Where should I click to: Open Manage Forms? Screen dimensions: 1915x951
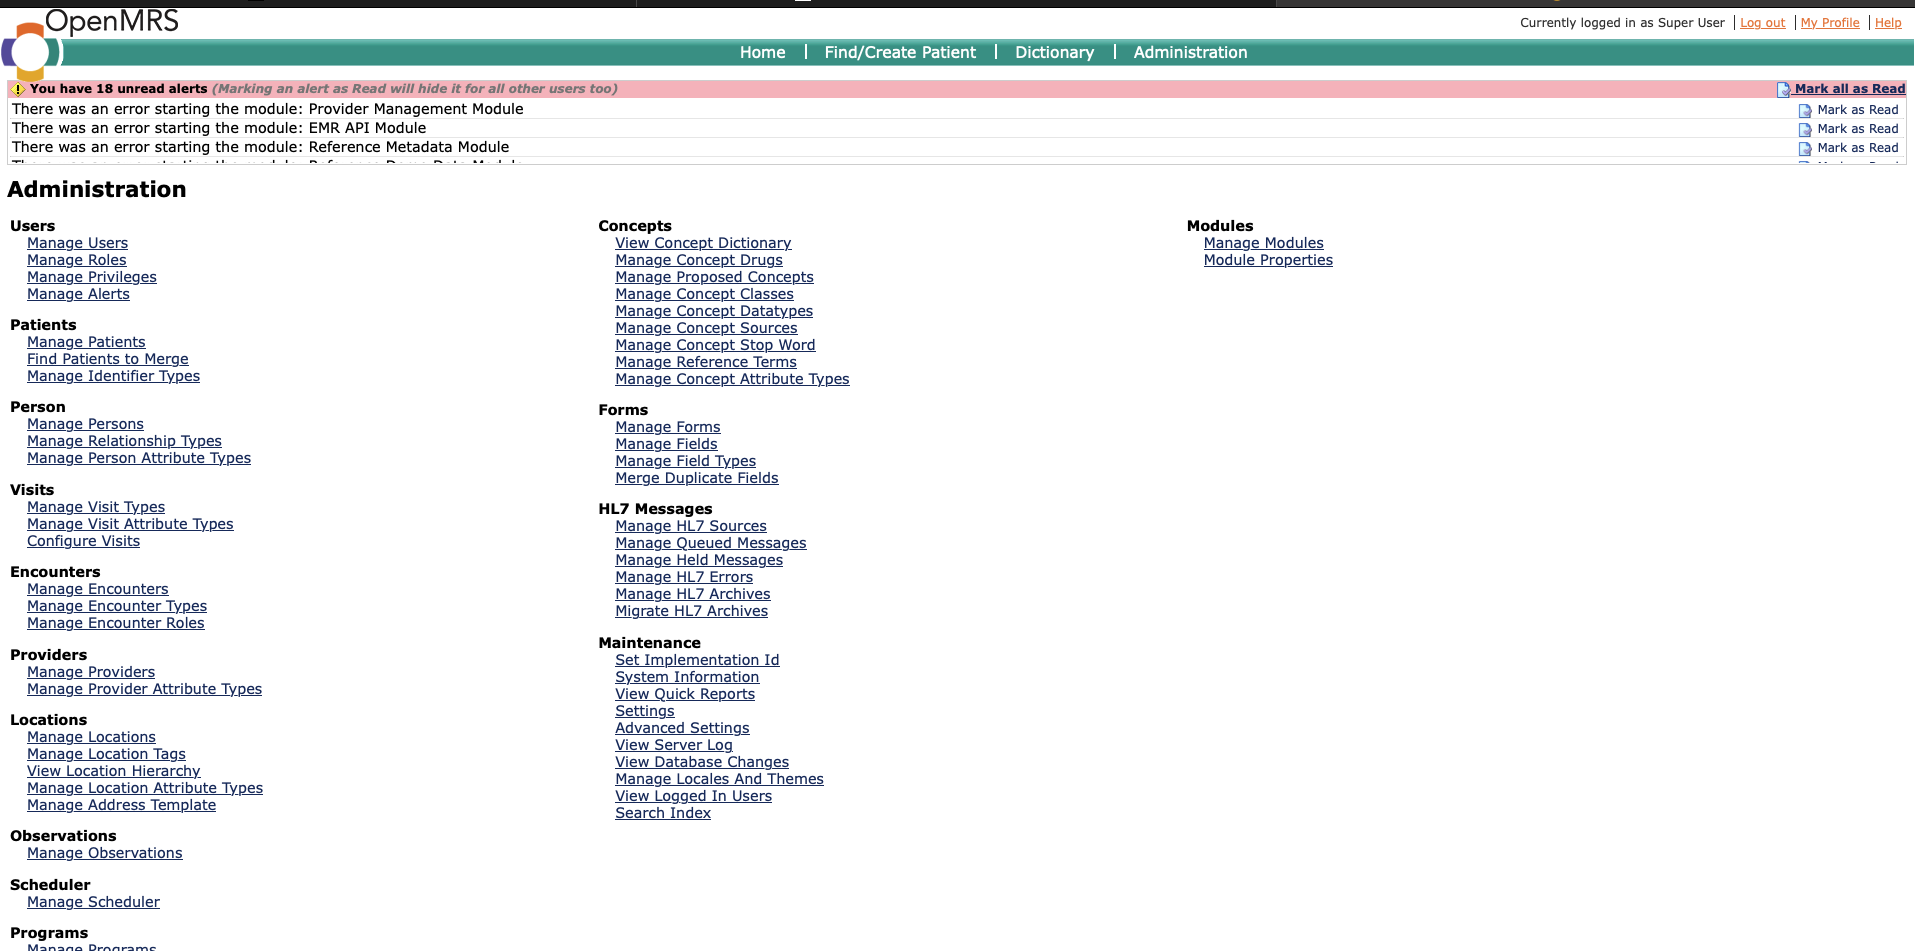point(667,427)
